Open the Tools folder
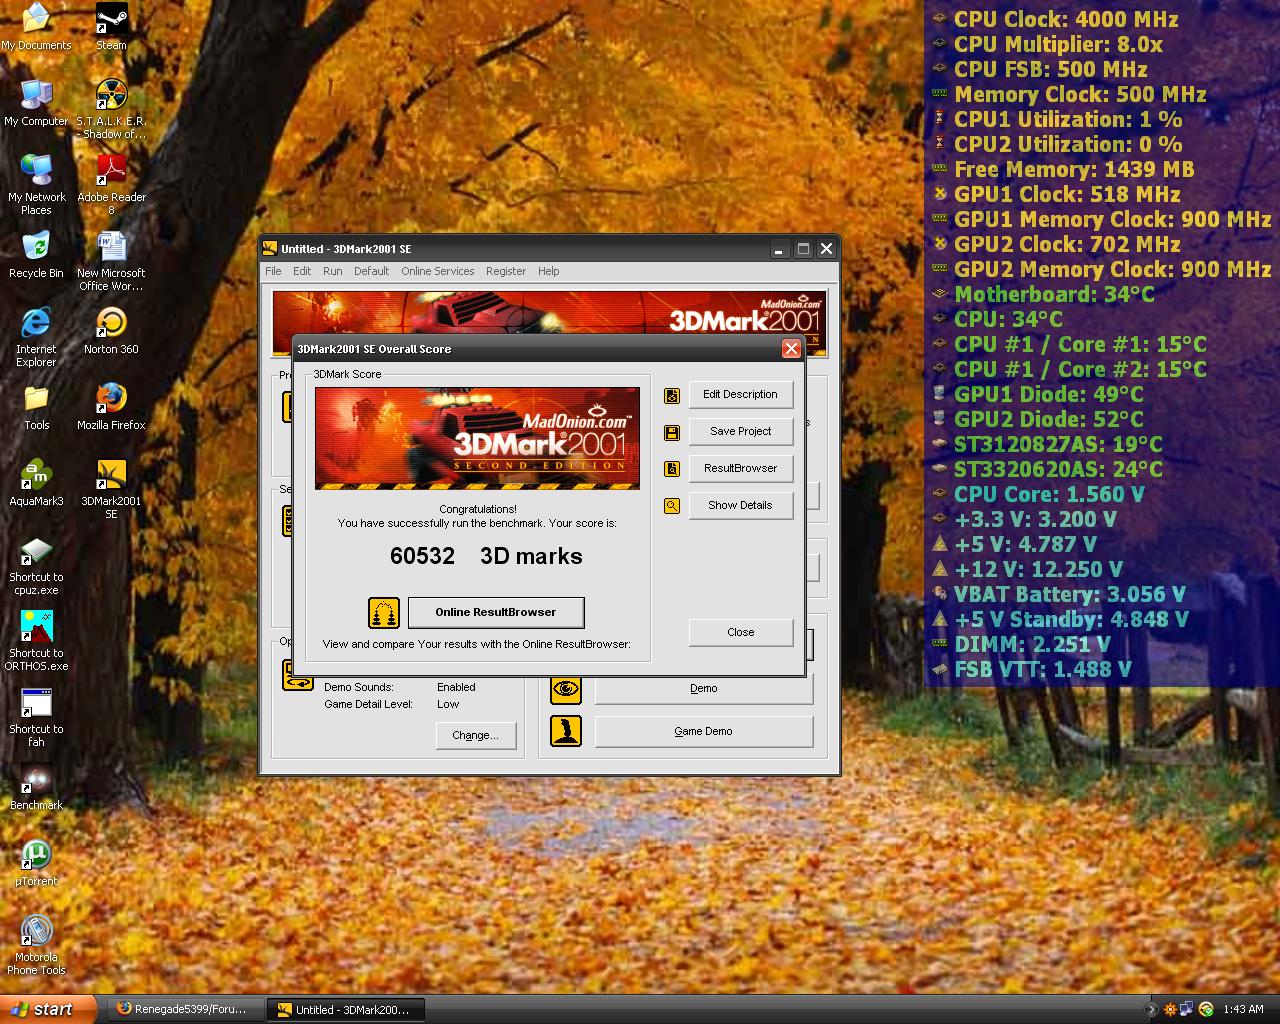The image size is (1280, 1024). [x=36, y=407]
